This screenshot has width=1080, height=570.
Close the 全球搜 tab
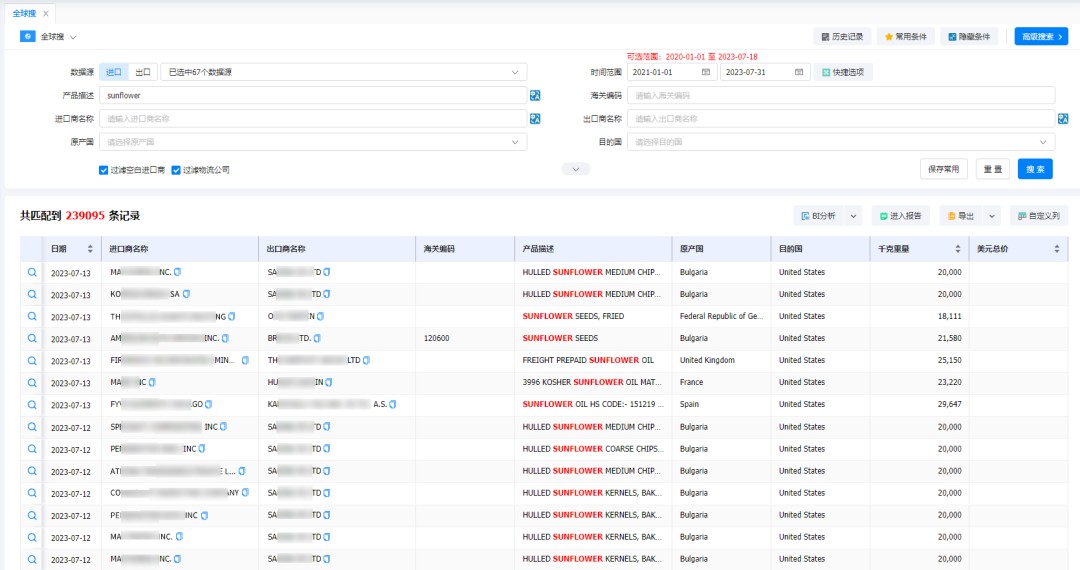[x=46, y=14]
